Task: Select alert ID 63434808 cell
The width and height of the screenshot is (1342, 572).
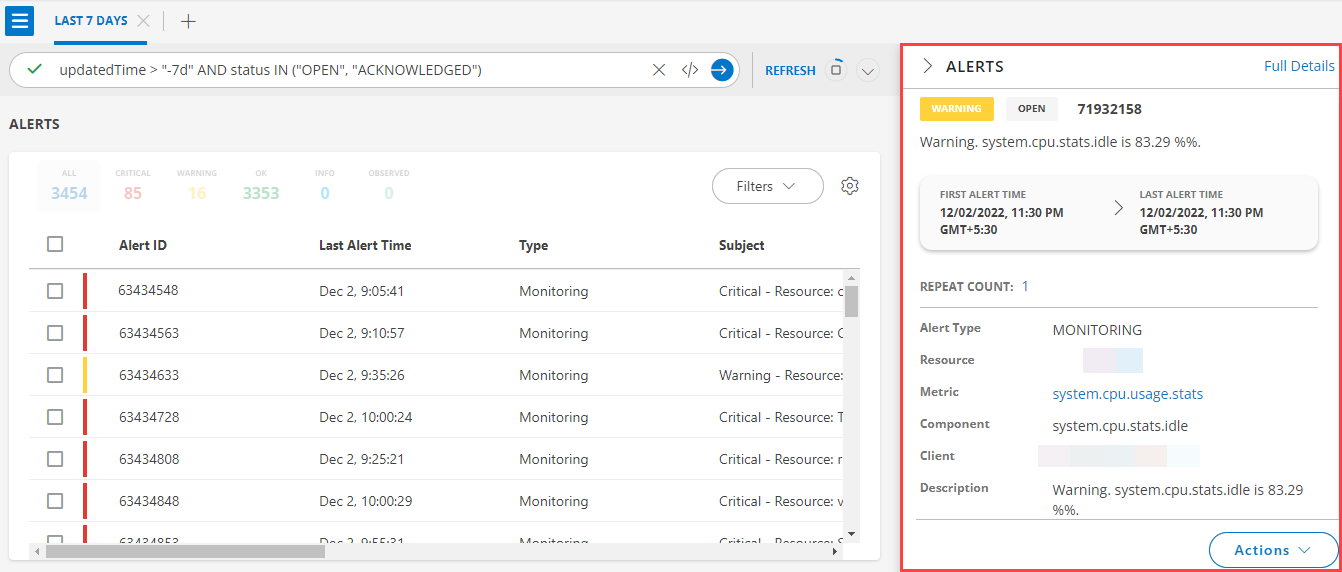Action: [x=148, y=459]
